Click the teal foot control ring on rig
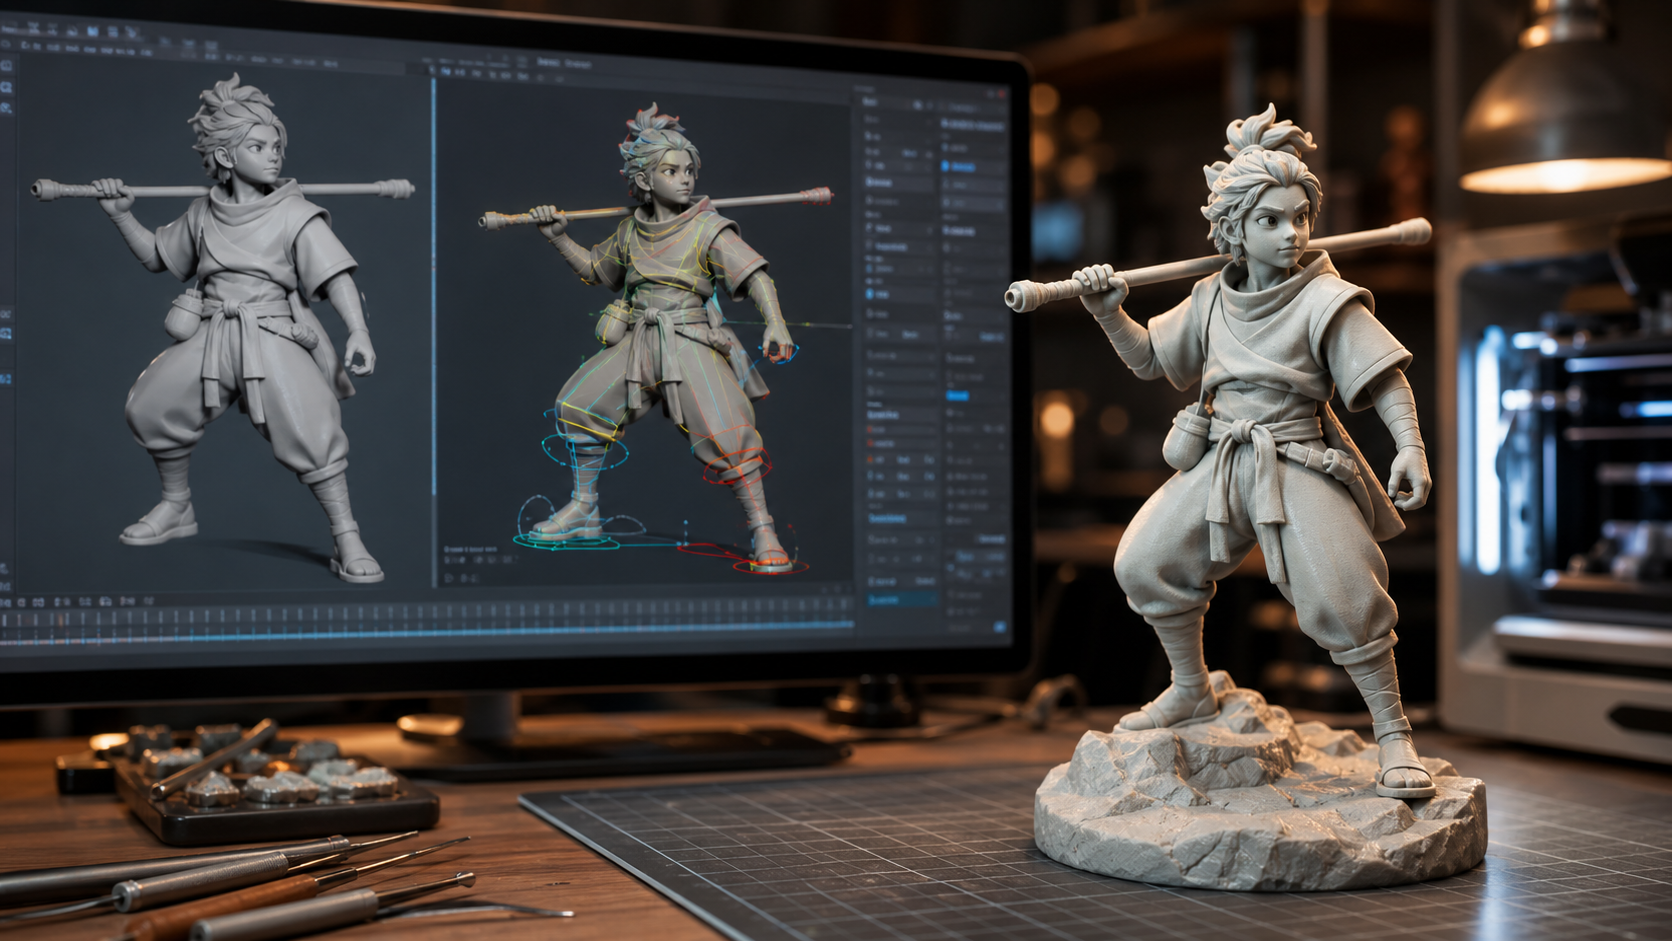This screenshot has width=1672, height=941. click(565, 541)
